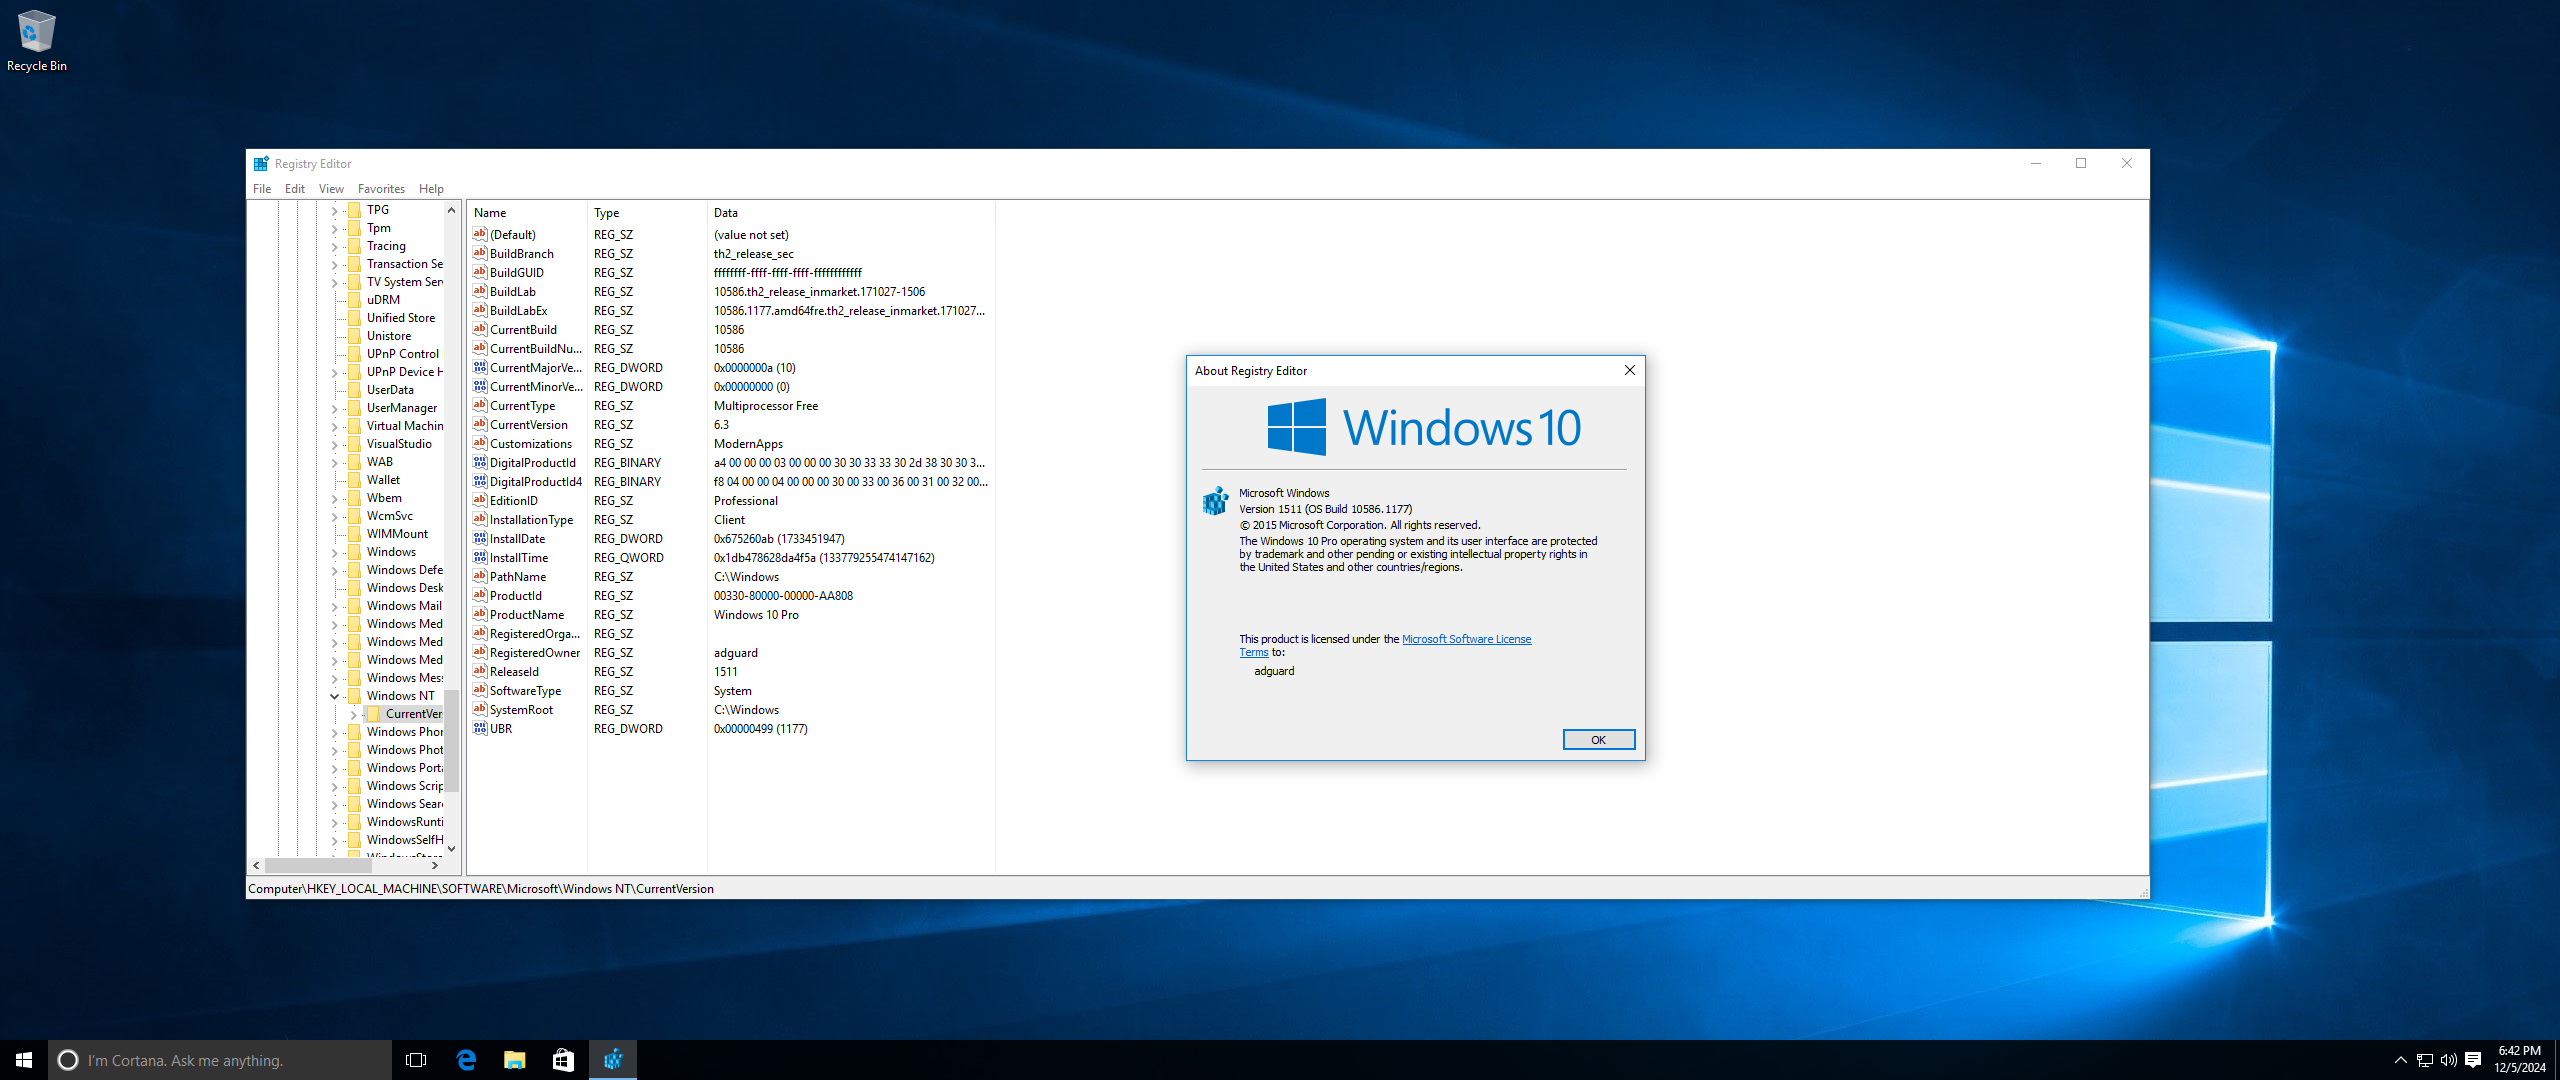
Task: Click the folder icon of VisualStudio key
Action: [x=354, y=444]
